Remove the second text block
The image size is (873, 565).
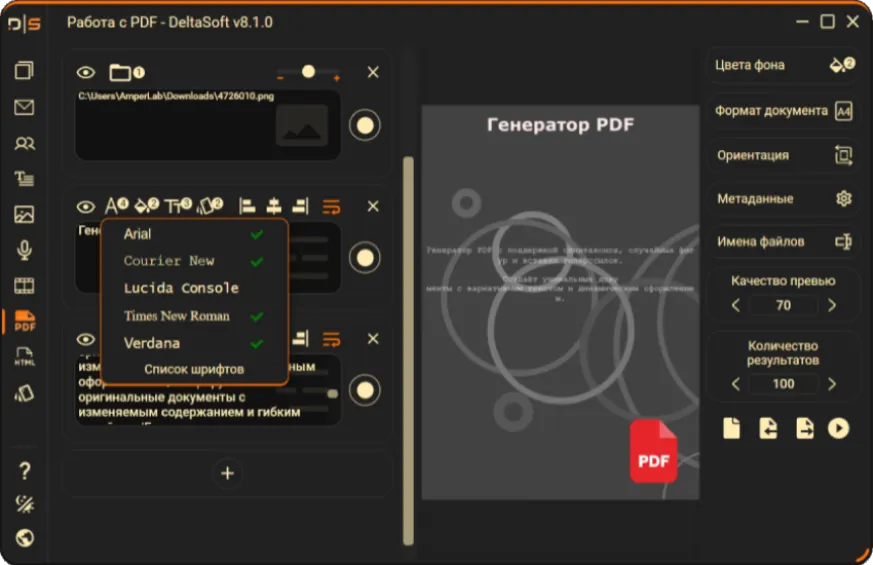coord(373,207)
